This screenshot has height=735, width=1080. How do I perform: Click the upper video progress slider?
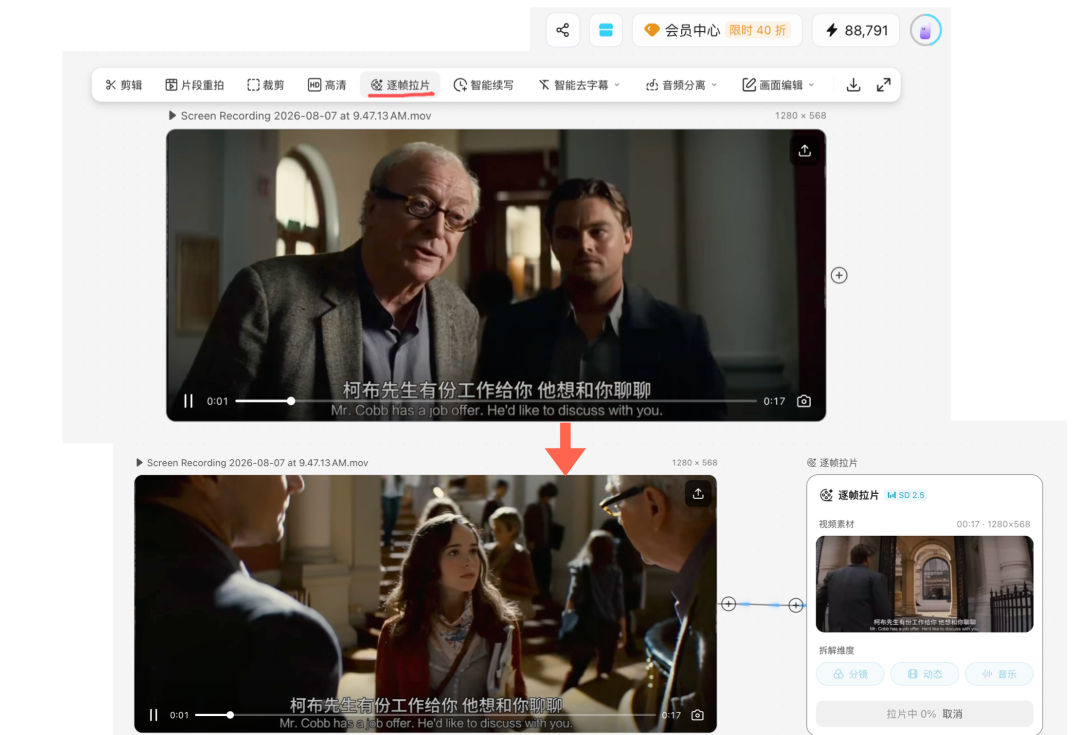496,401
